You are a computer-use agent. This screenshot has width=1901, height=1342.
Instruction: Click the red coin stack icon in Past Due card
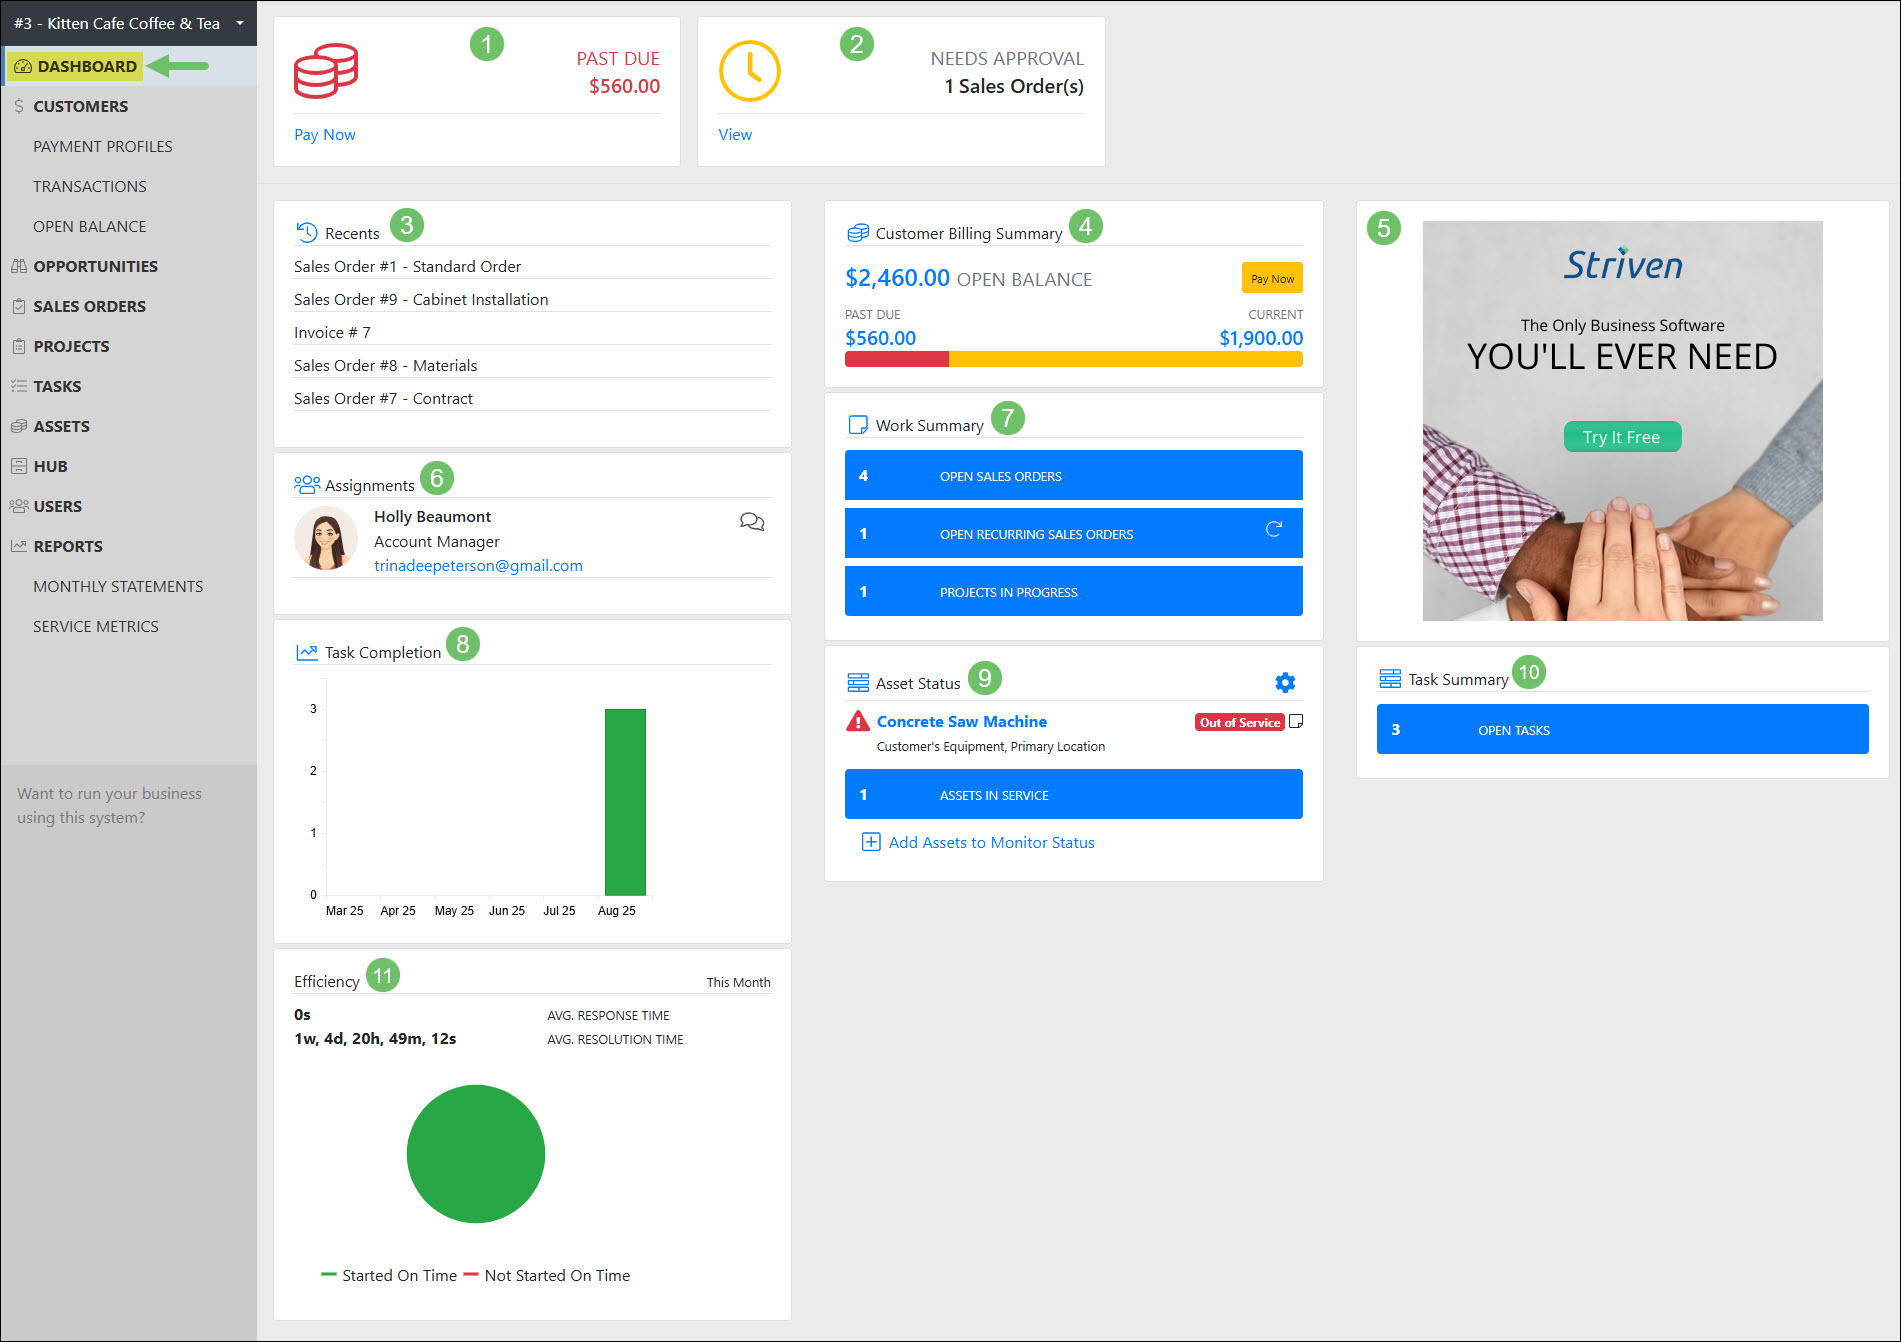click(325, 70)
